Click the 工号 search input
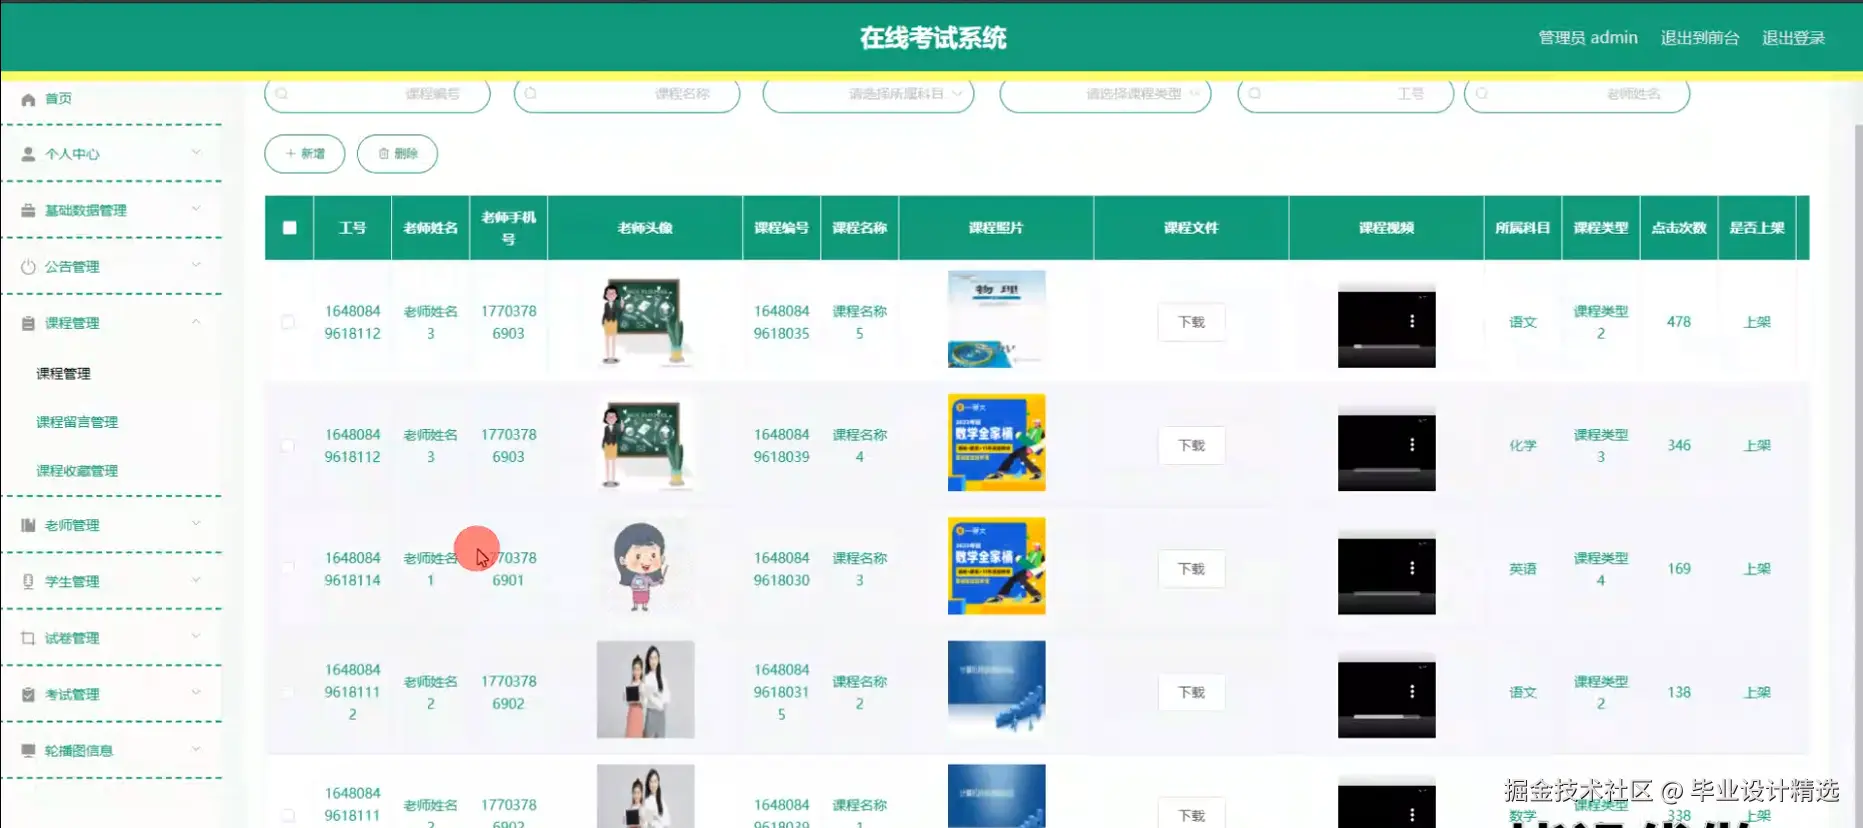The image size is (1863, 828). pos(1345,94)
